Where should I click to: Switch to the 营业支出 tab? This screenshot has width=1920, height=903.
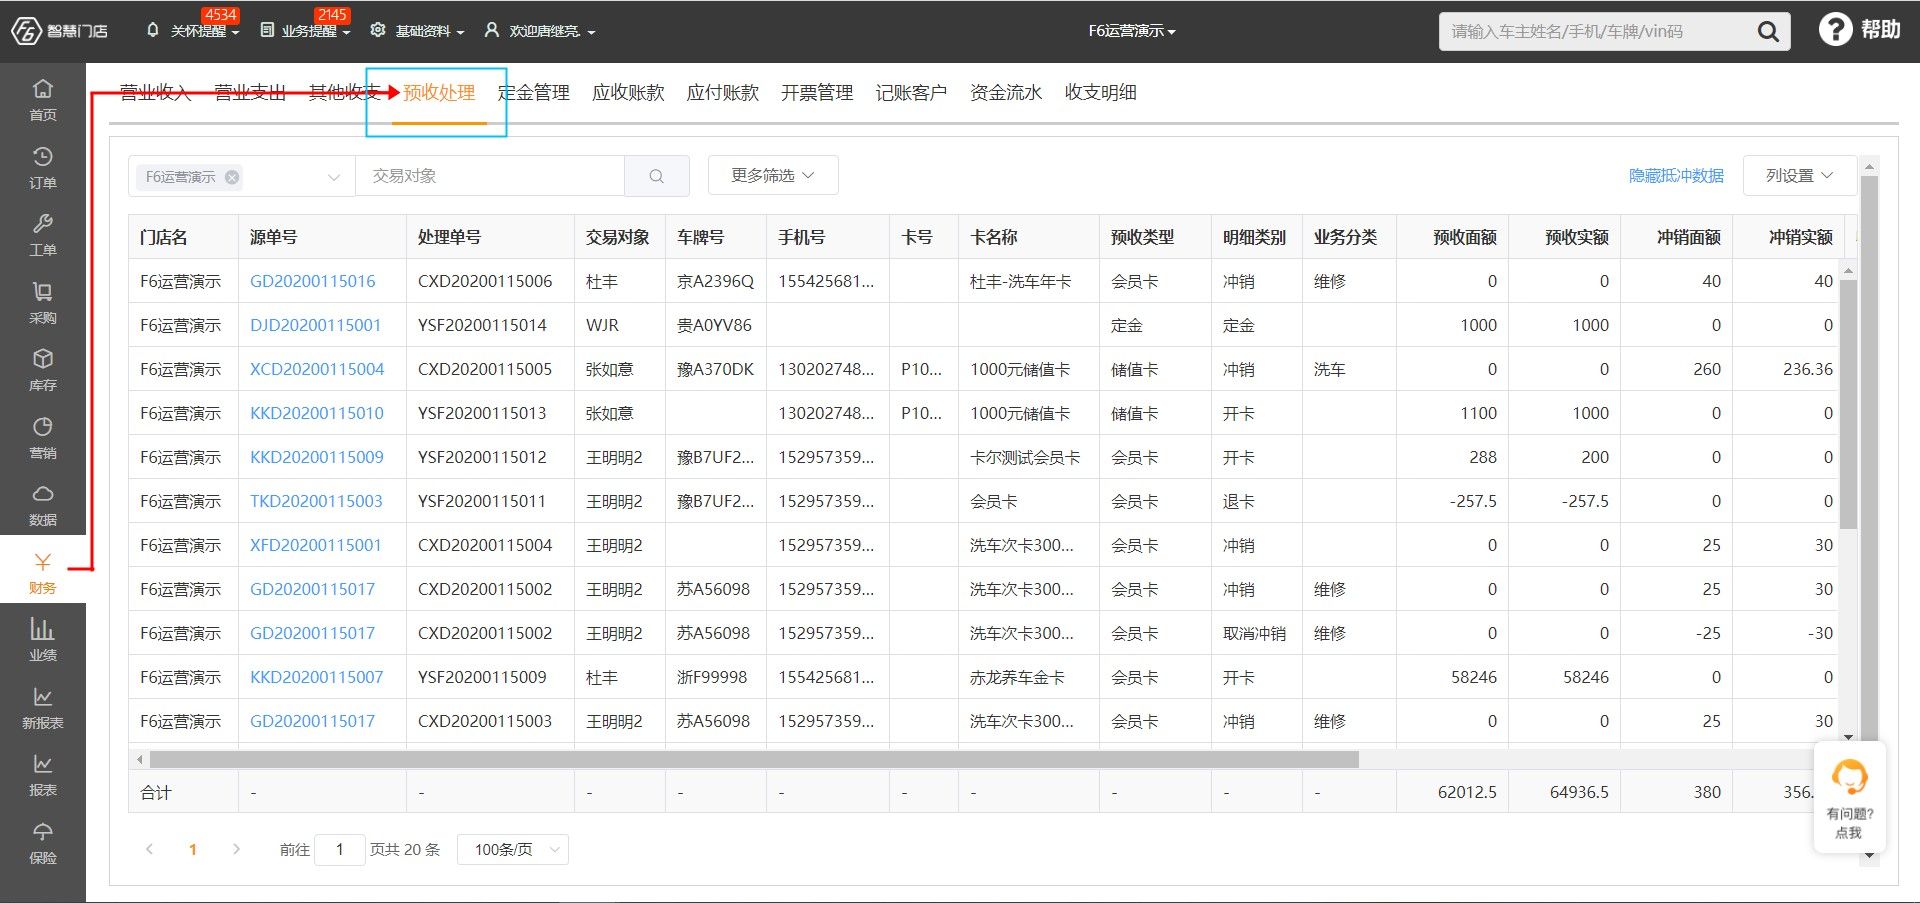[x=250, y=93]
